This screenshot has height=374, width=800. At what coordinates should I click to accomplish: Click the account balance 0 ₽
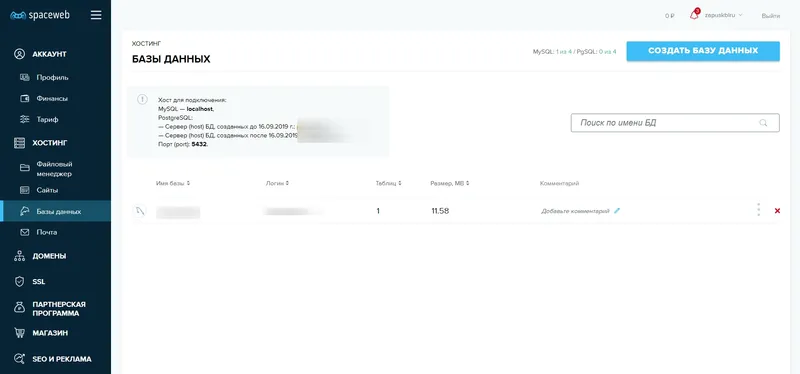pos(669,16)
